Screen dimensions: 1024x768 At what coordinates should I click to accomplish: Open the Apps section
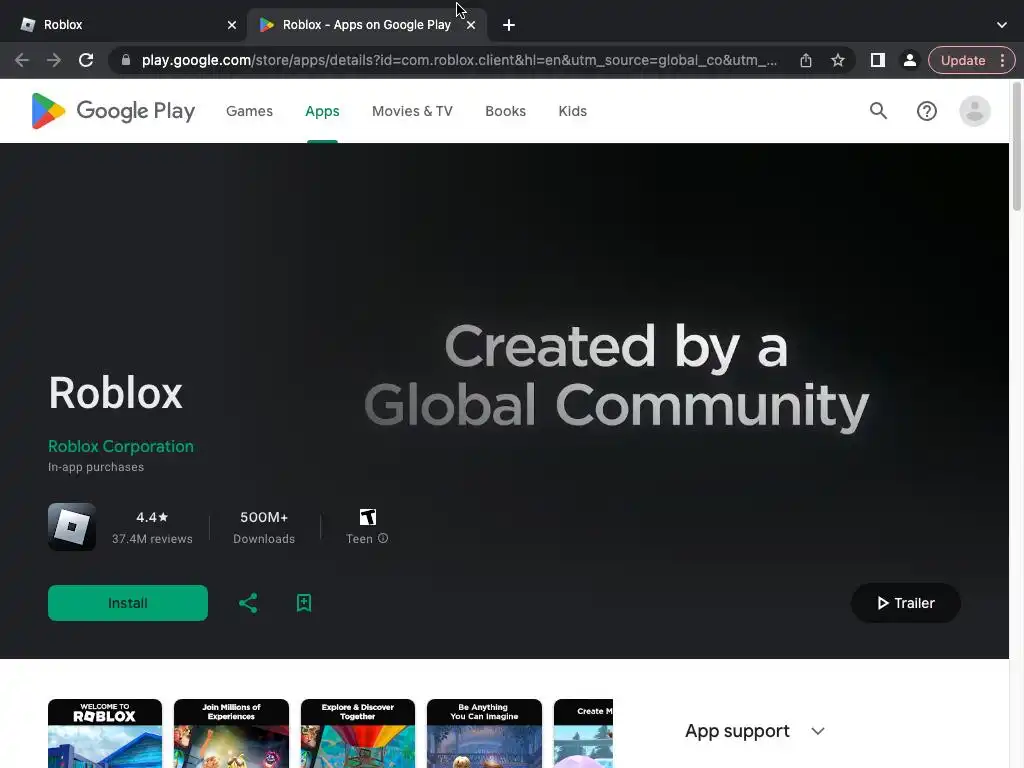(322, 111)
